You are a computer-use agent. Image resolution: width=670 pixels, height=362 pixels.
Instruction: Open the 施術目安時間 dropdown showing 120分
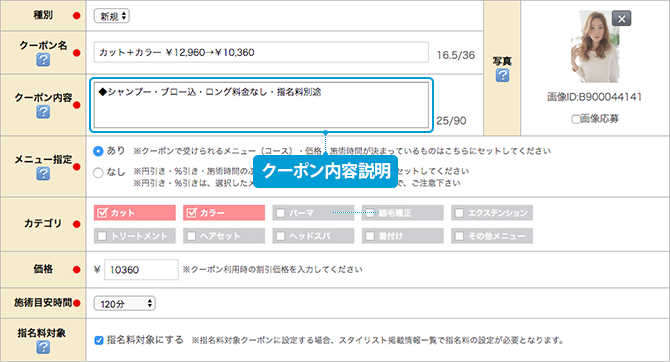(125, 303)
